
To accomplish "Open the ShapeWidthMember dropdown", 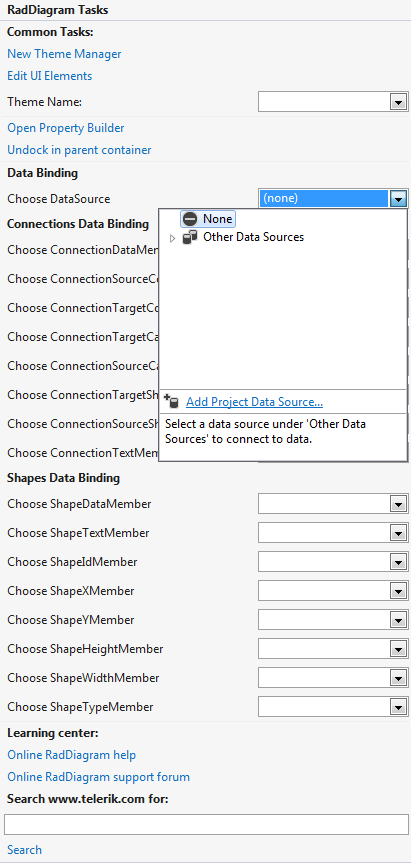I will (x=398, y=678).
